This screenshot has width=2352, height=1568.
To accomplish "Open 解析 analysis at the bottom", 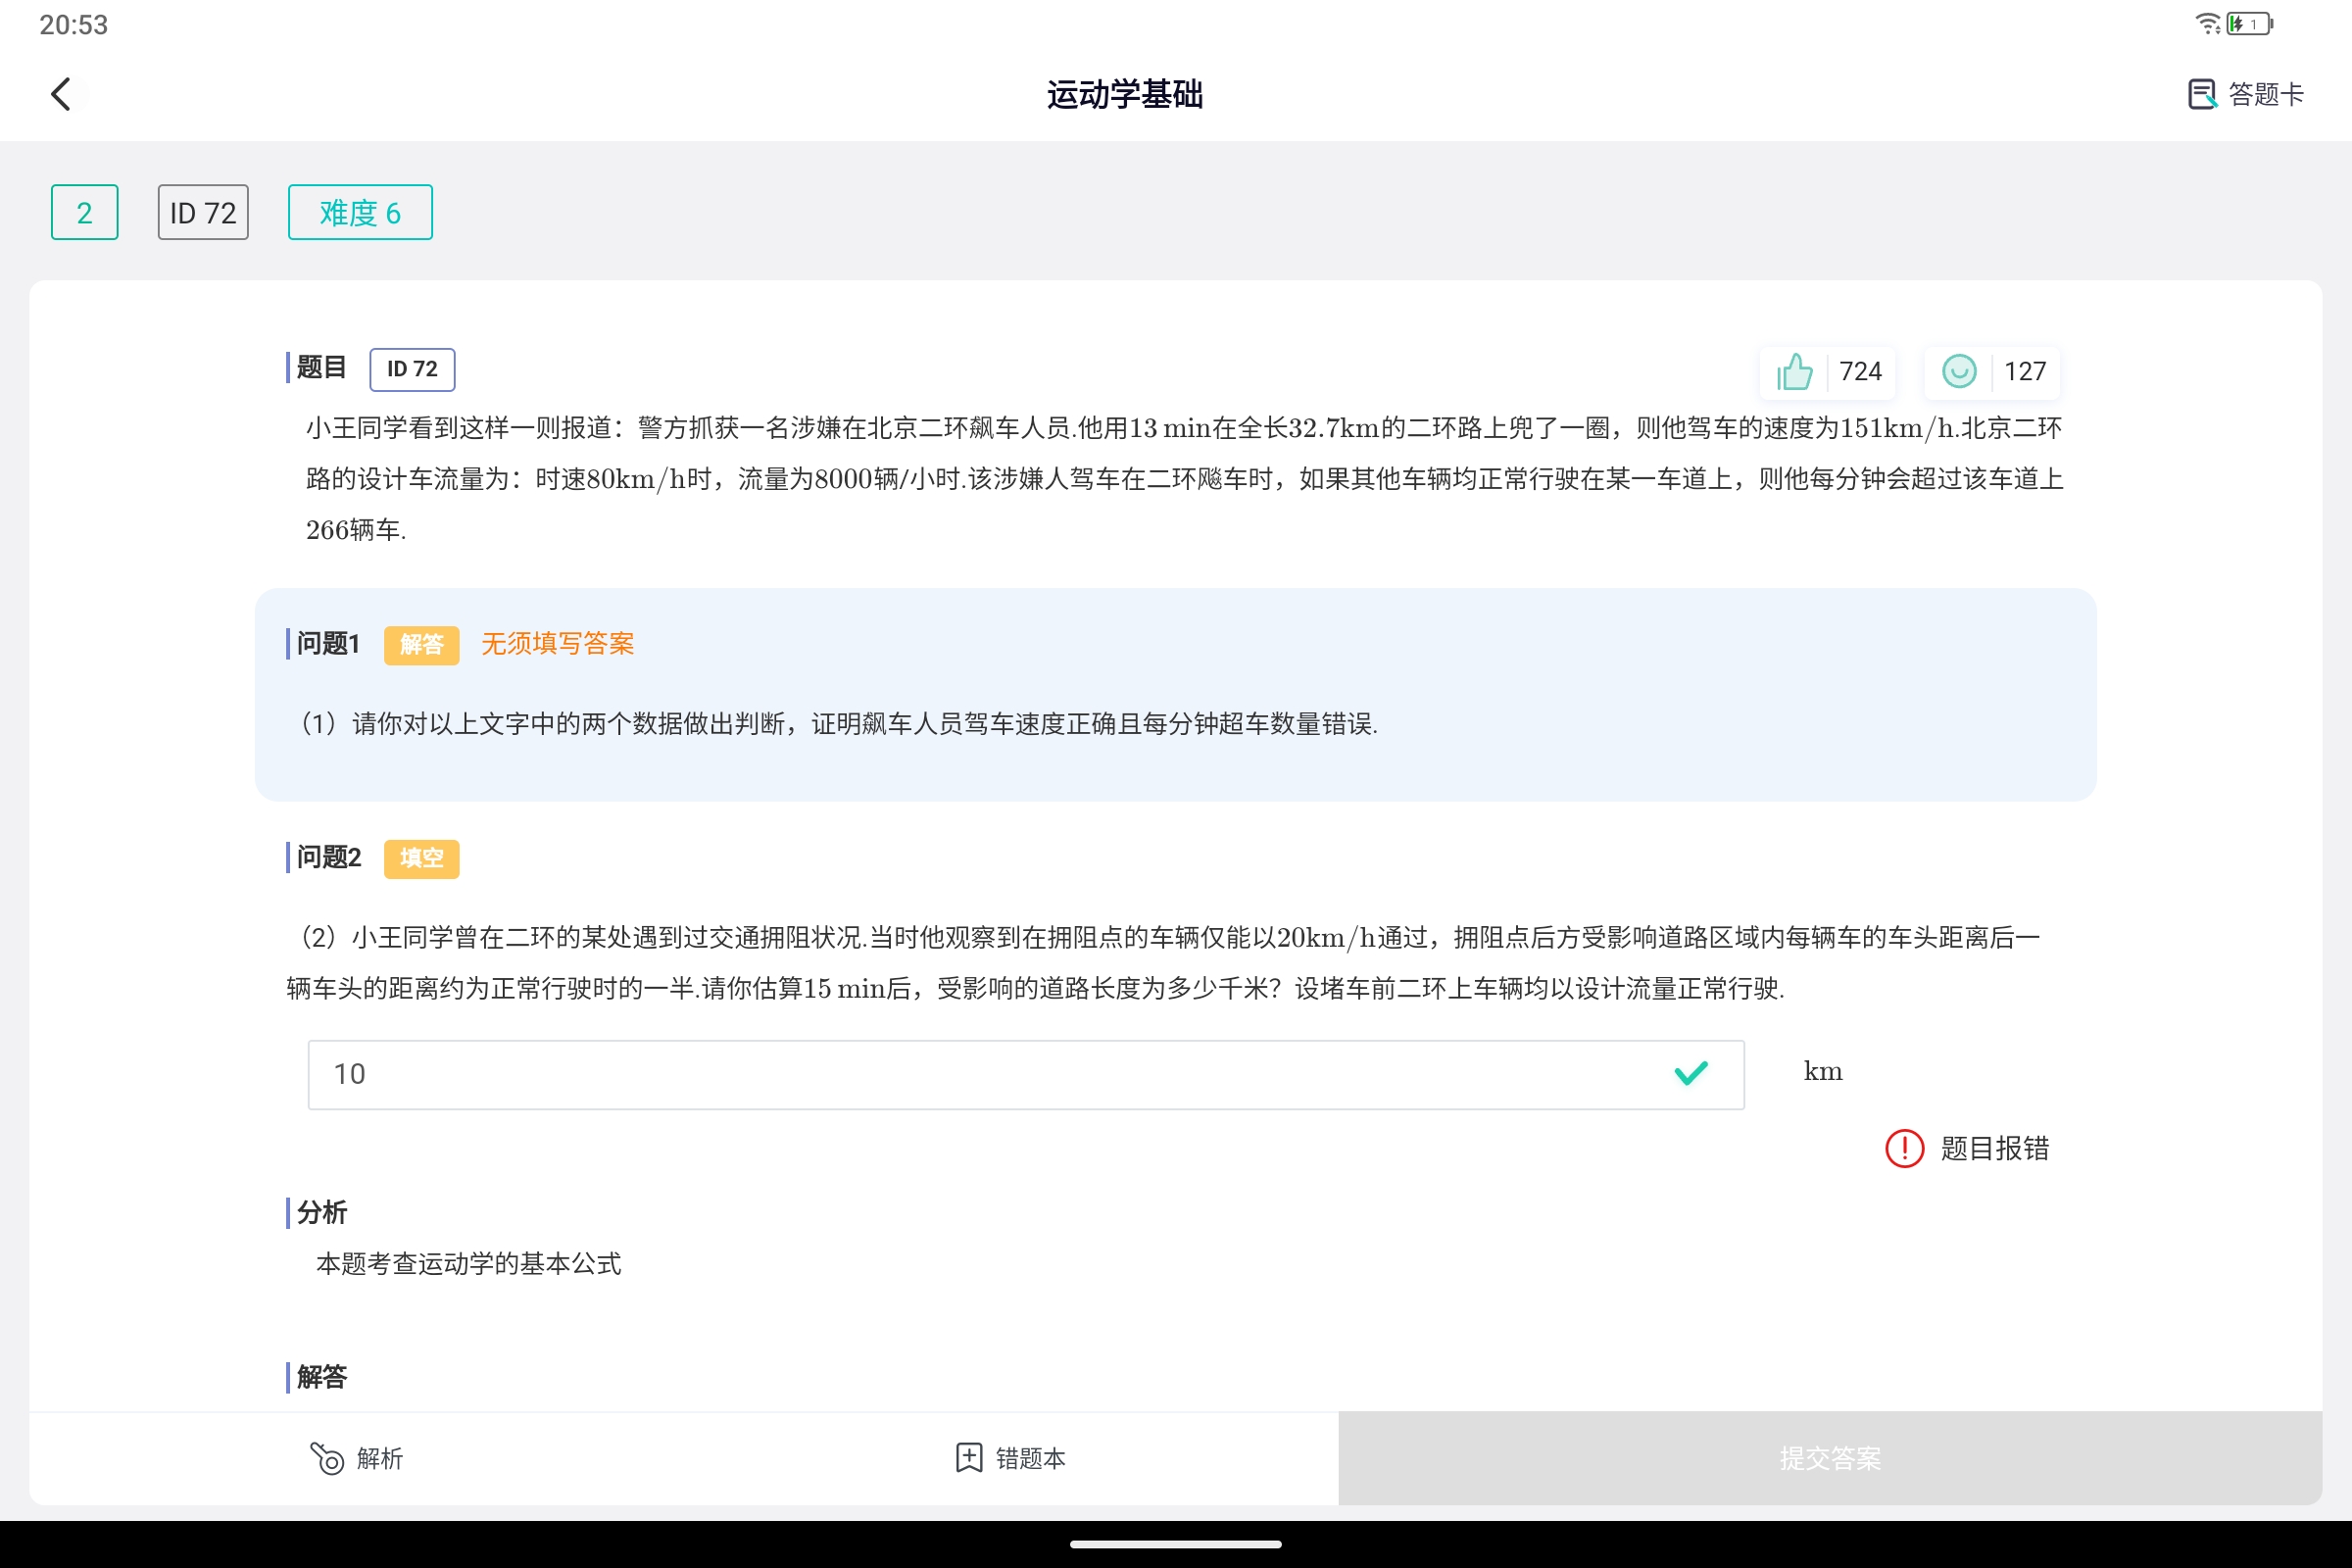I will click(x=357, y=1458).
